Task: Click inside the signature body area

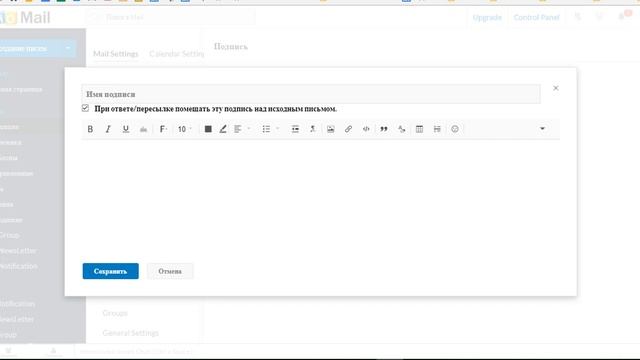Action: (320, 196)
